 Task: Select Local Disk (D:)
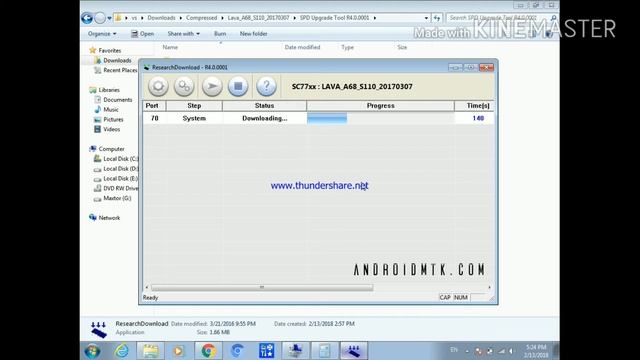(x=121, y=169)
